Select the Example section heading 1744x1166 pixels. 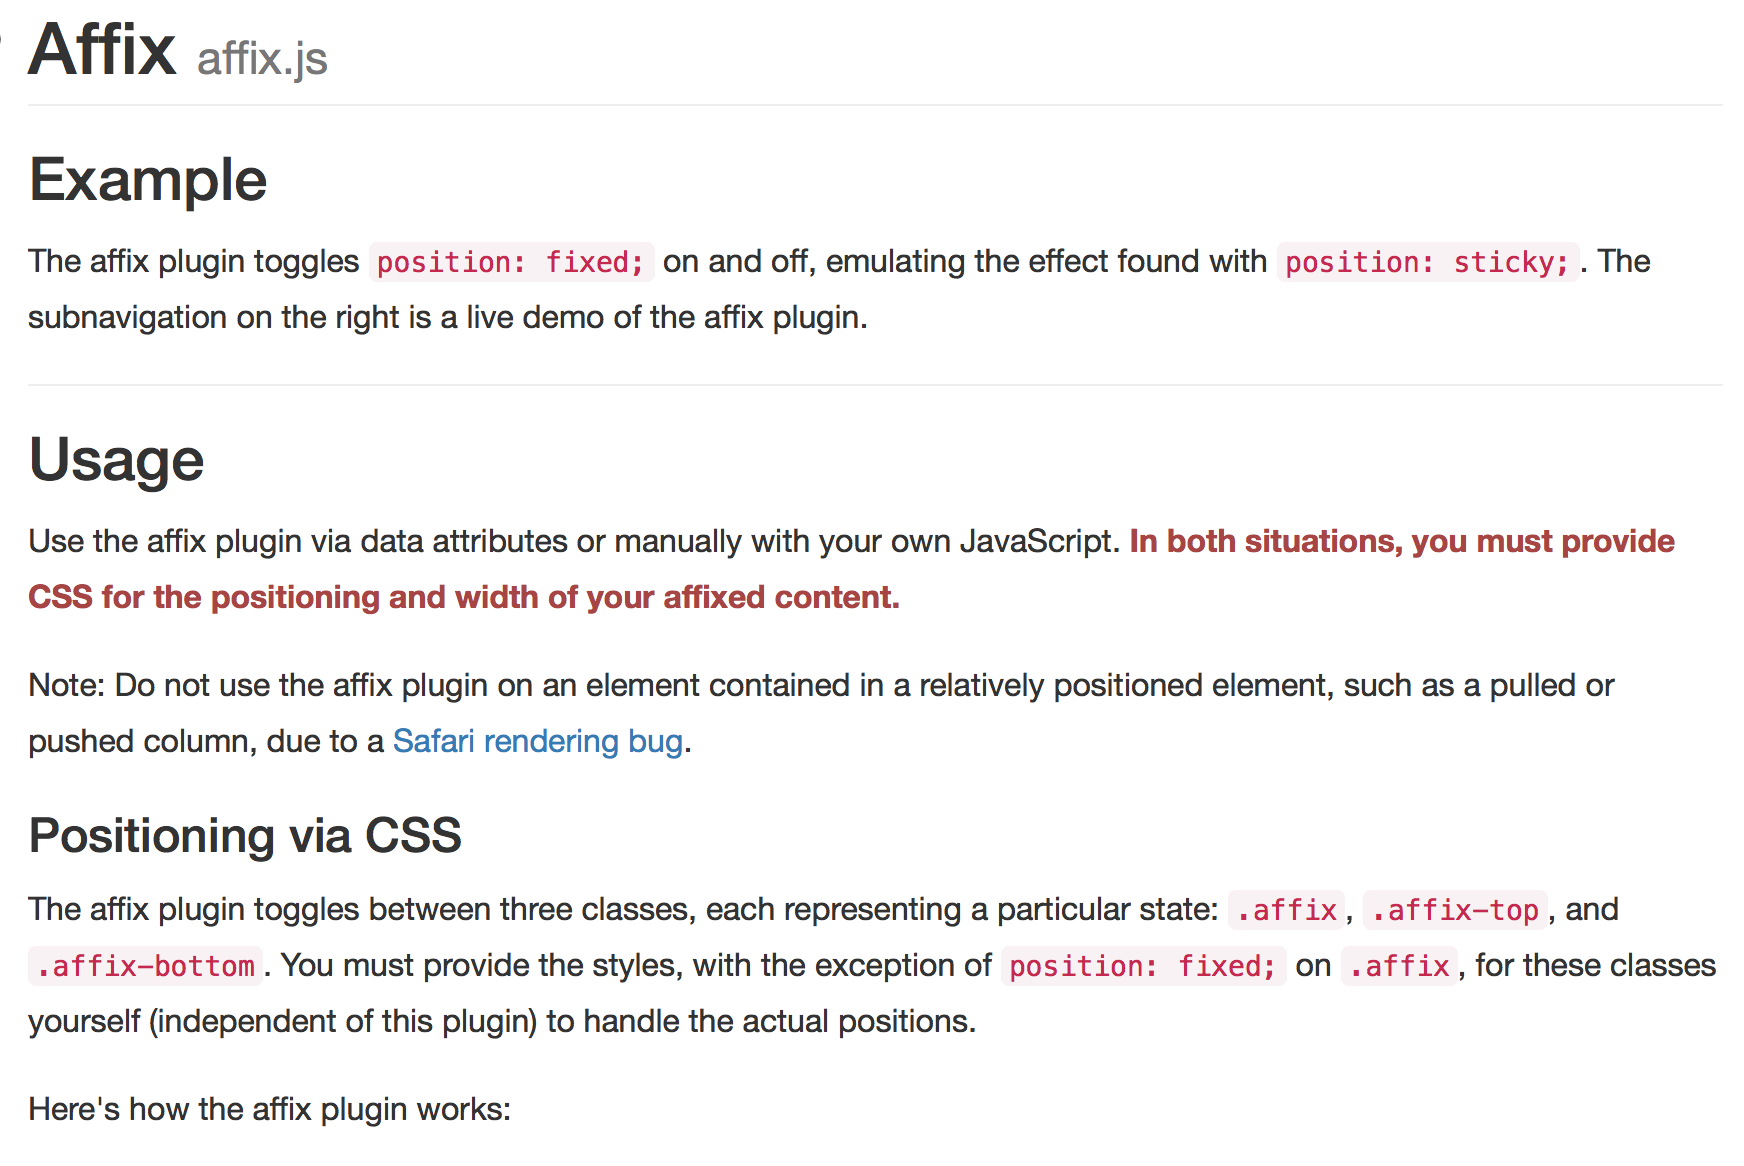pyautogui.click(x=148, y=180)
